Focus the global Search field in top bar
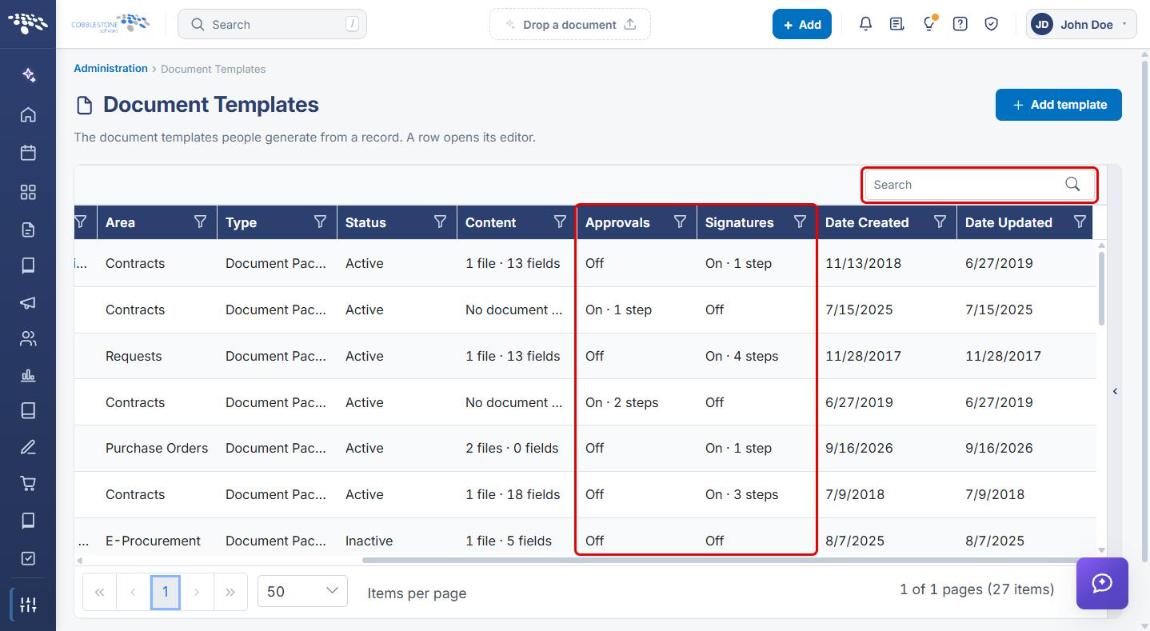Screen dimensions: 1150x631 272,24
